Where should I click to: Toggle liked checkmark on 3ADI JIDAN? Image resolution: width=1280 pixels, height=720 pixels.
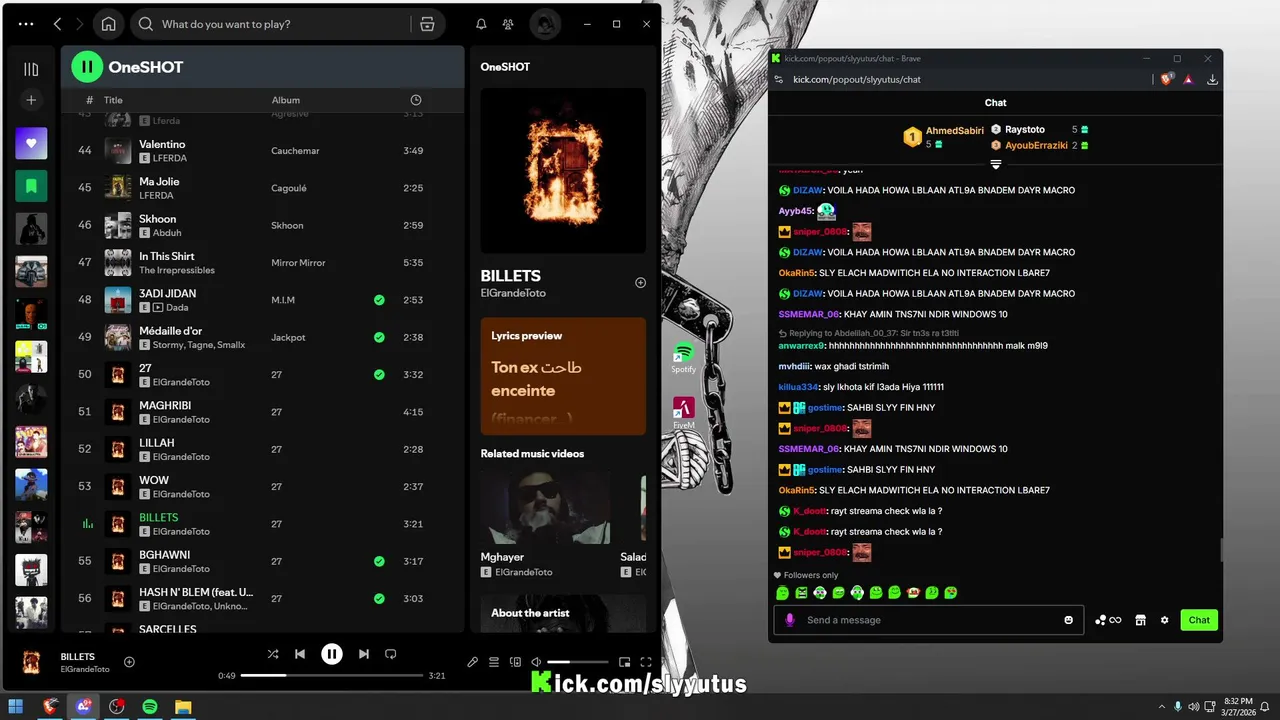click(379, 300)
